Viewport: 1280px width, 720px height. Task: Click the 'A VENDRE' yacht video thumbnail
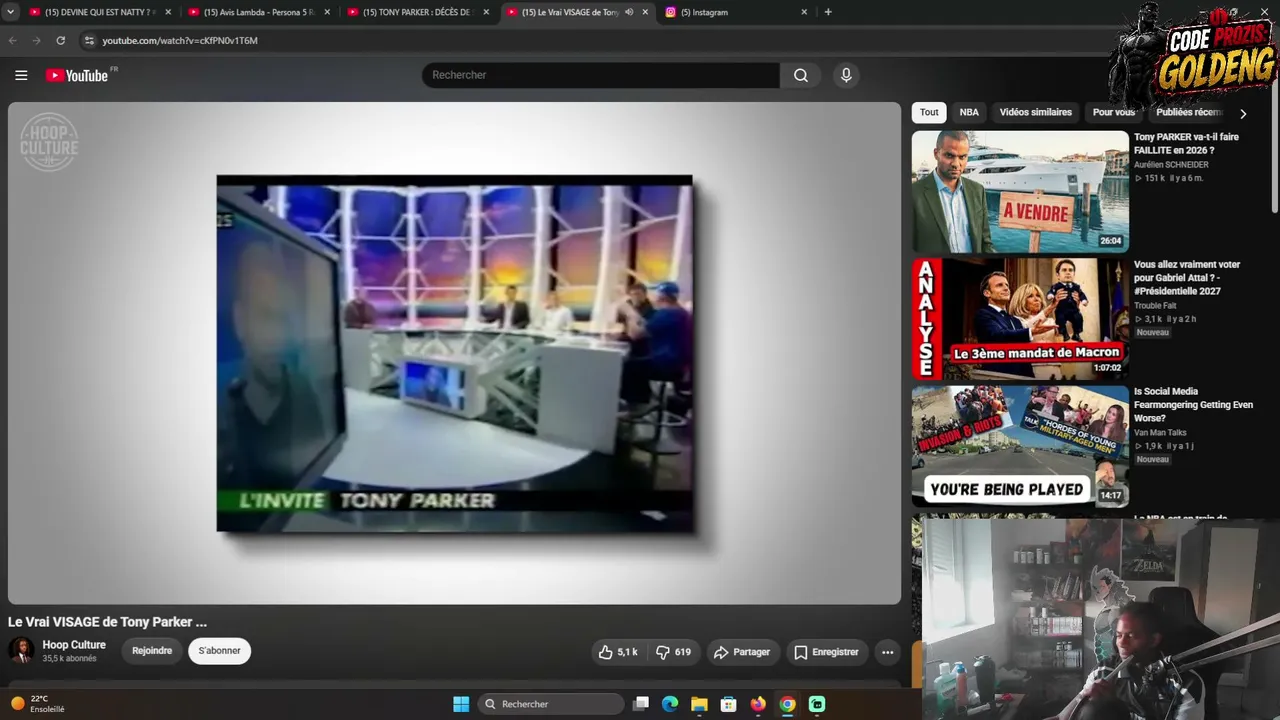(1020, 191)
